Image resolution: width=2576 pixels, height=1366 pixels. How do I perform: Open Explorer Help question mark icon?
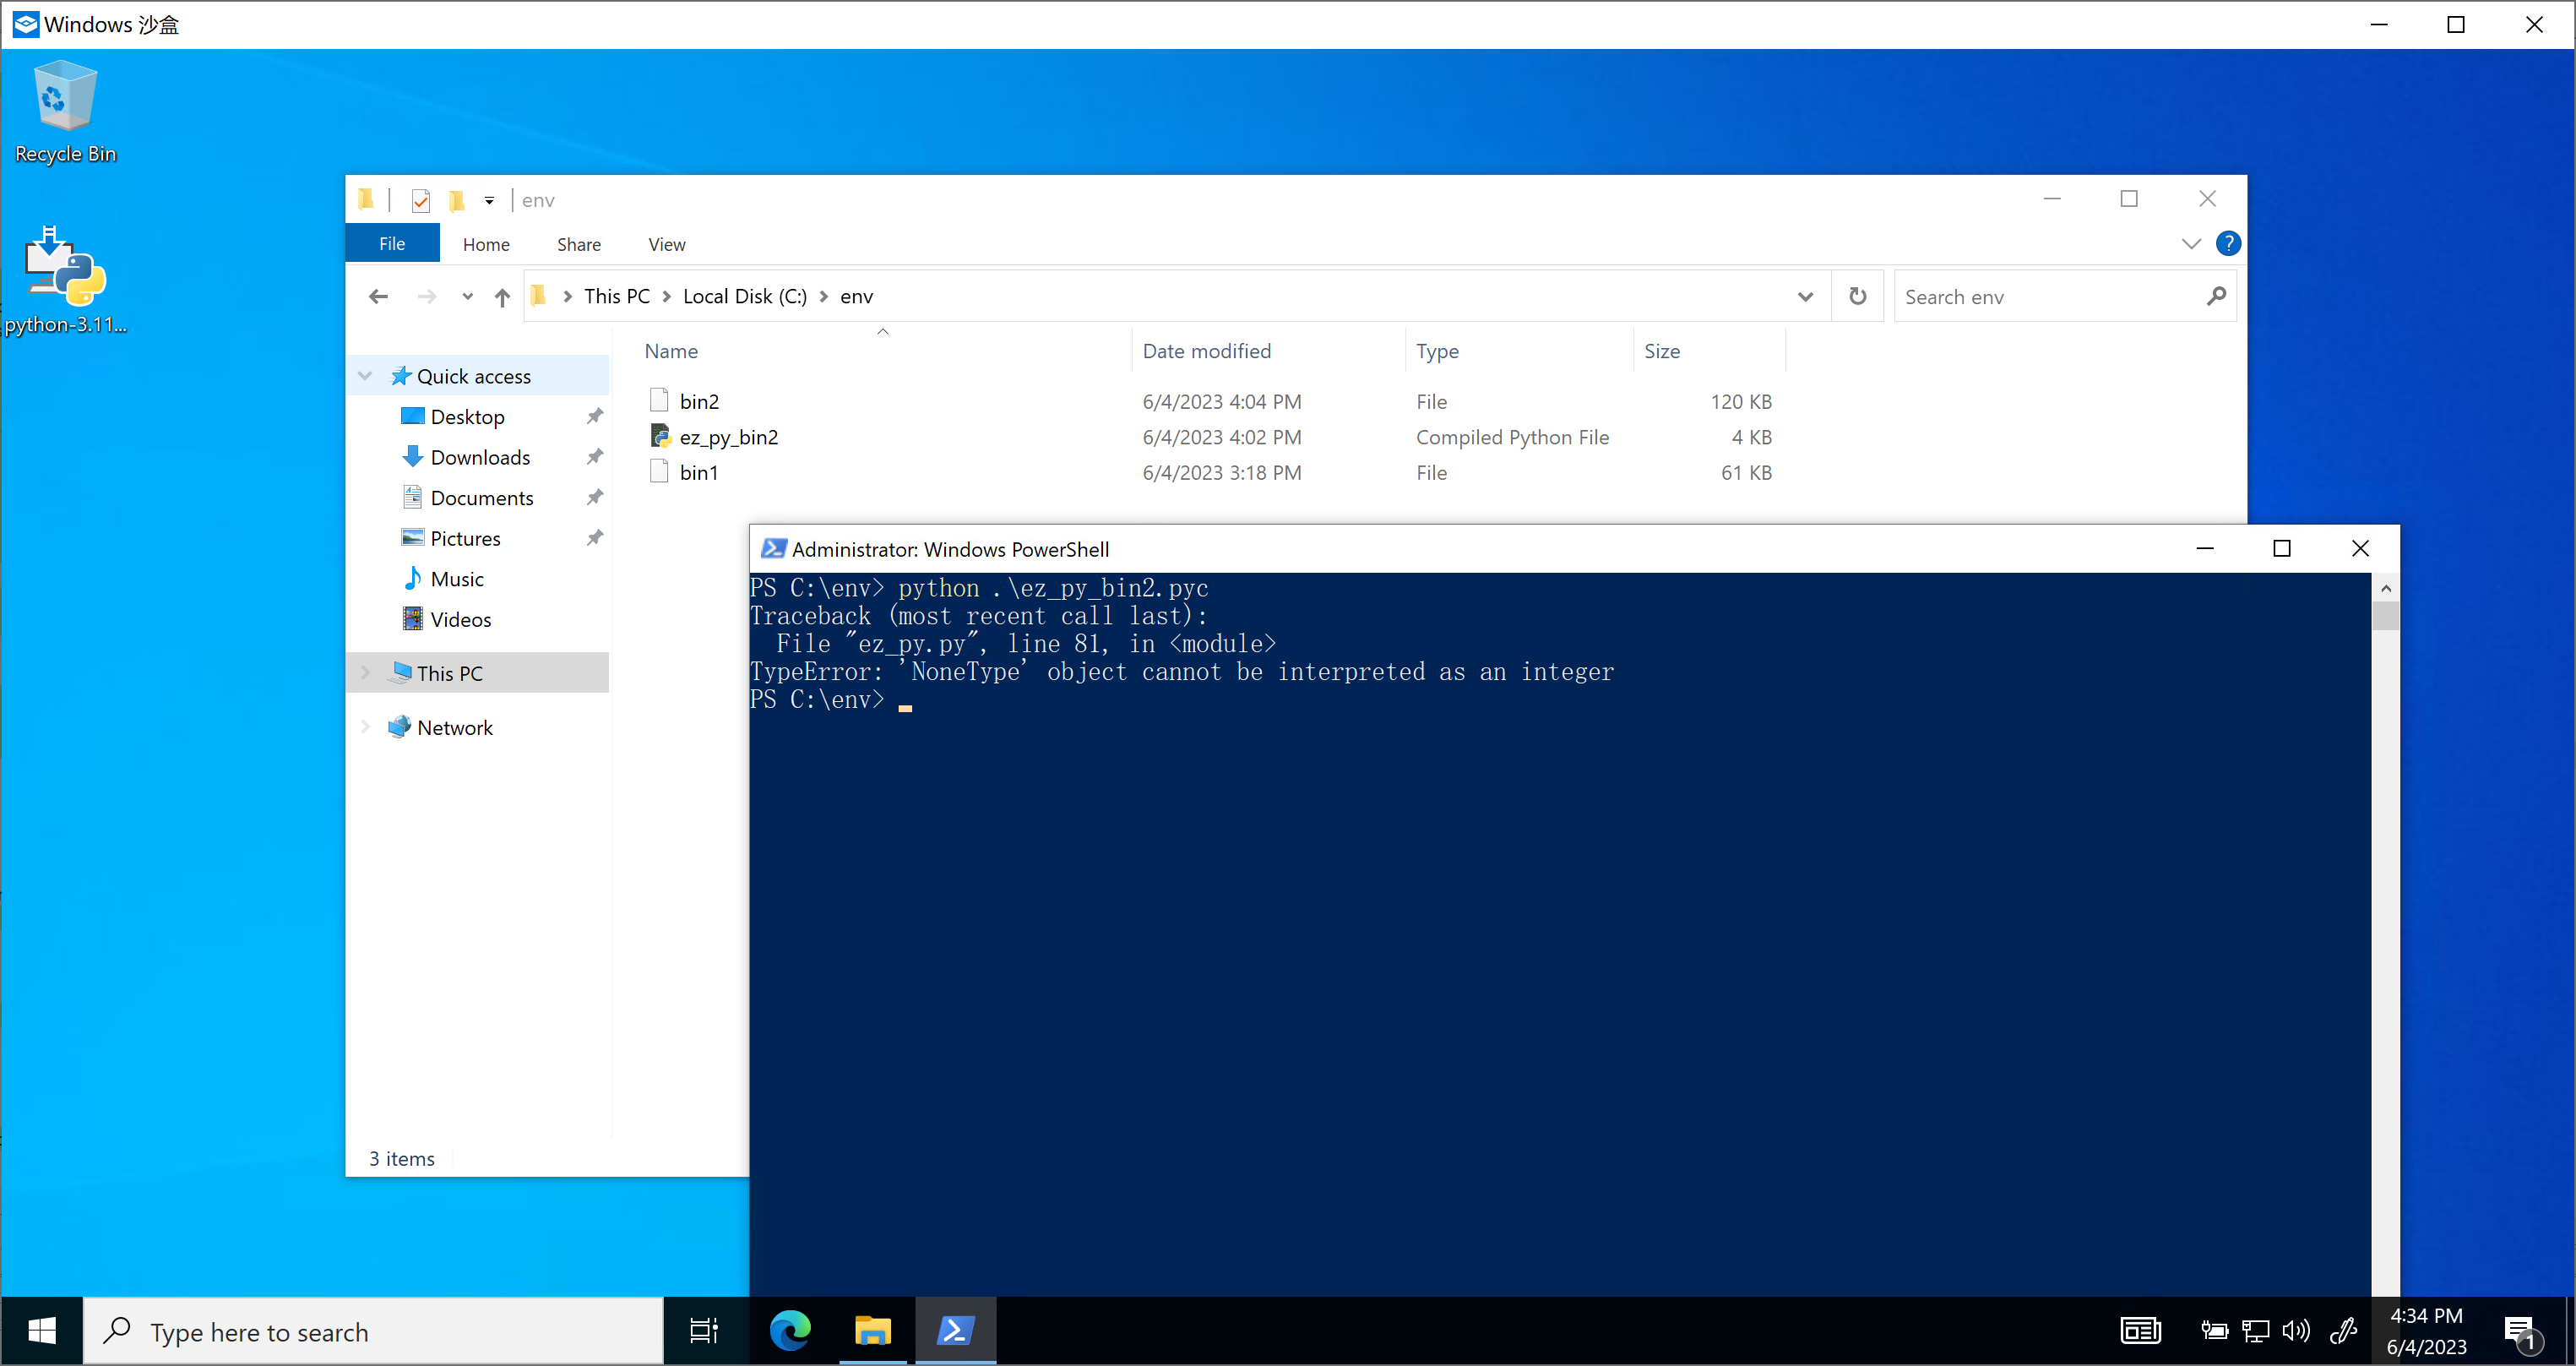(x=2228, y=243)
